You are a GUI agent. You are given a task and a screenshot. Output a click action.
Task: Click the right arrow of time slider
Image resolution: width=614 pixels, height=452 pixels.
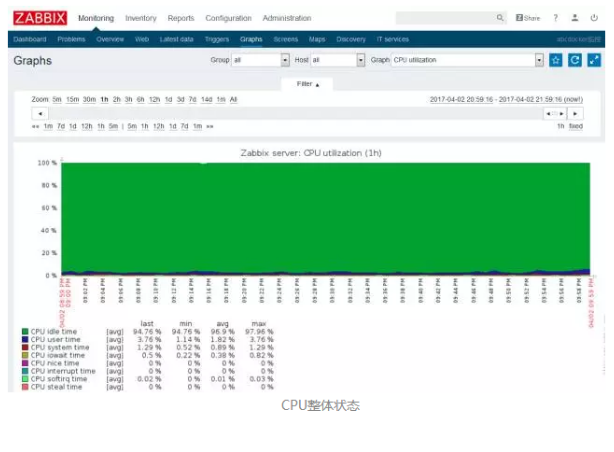pos(575,114)
